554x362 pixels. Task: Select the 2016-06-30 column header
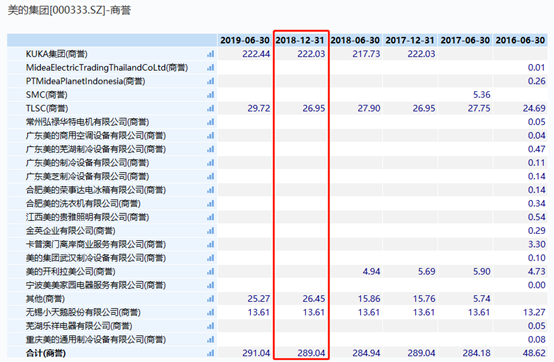[520, 40]
